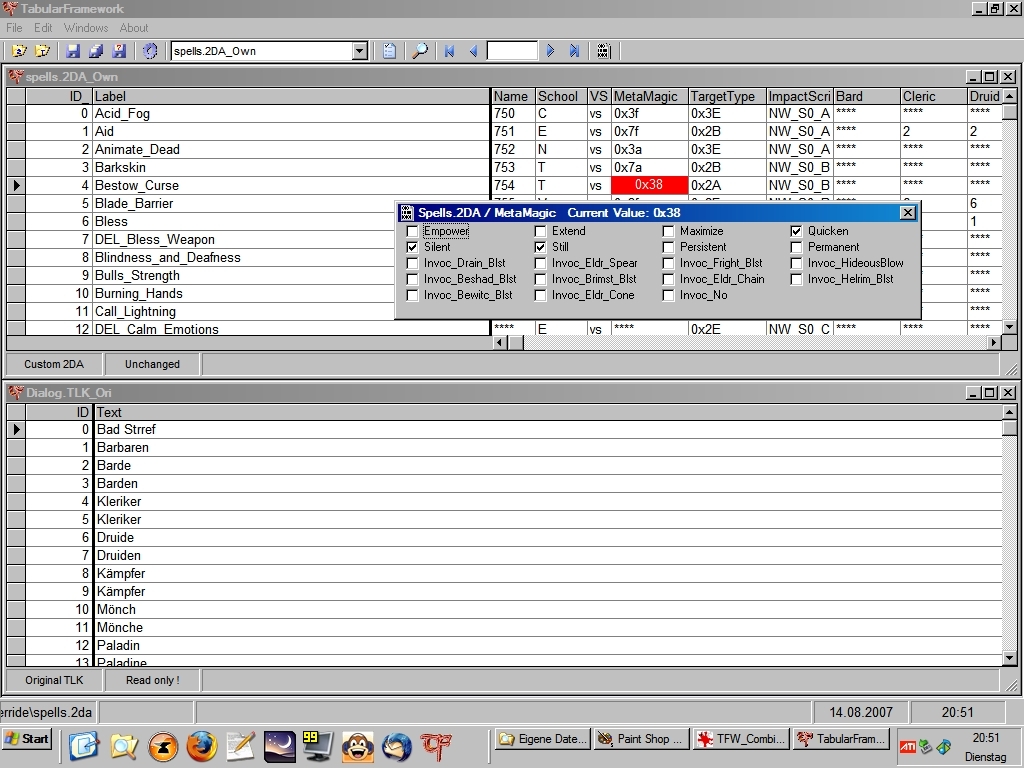The image size is (1024, 768).
Task: Click the single-disk save icon in toolbar
Action: coord(73,51)
